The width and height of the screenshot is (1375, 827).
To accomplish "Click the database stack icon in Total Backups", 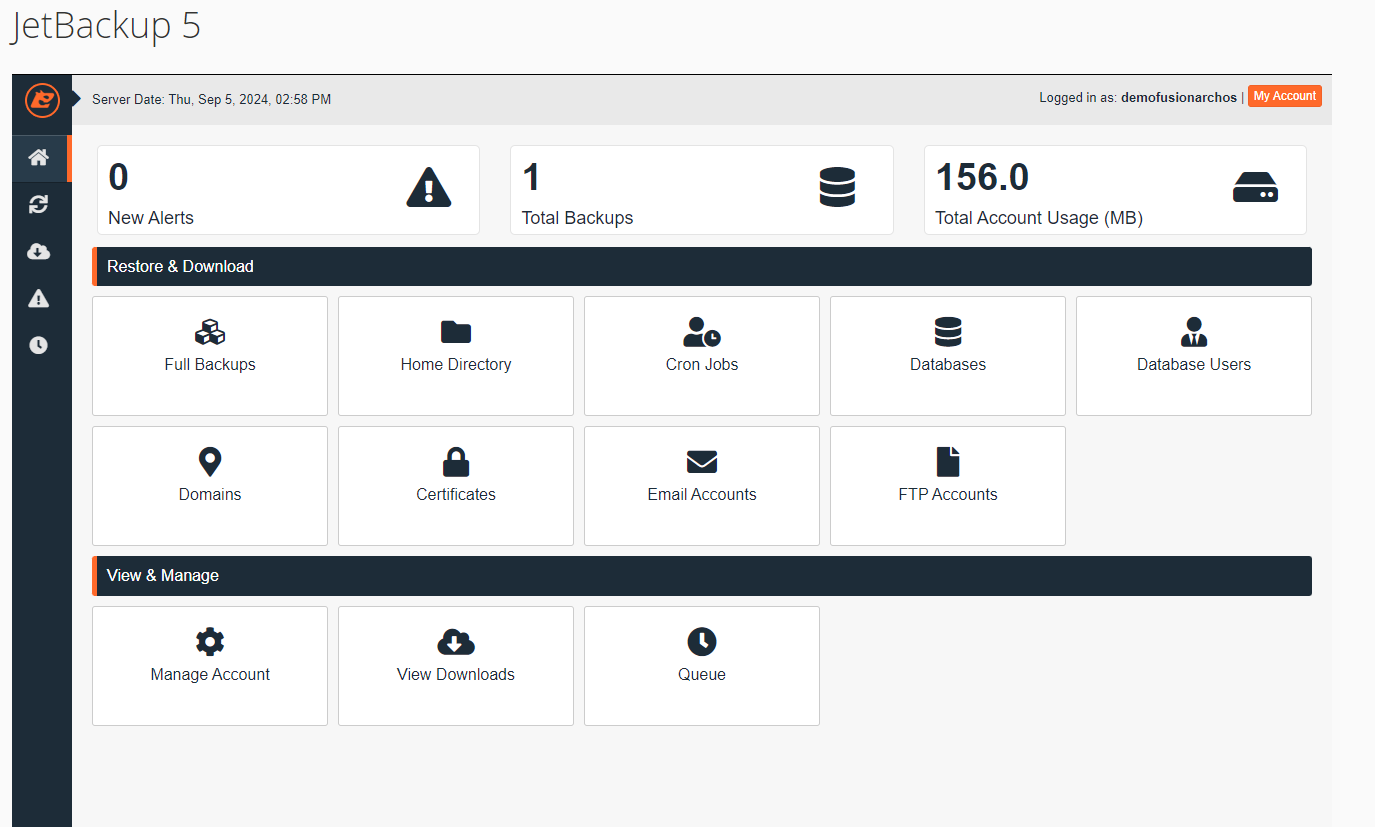I will click(837, 187).
